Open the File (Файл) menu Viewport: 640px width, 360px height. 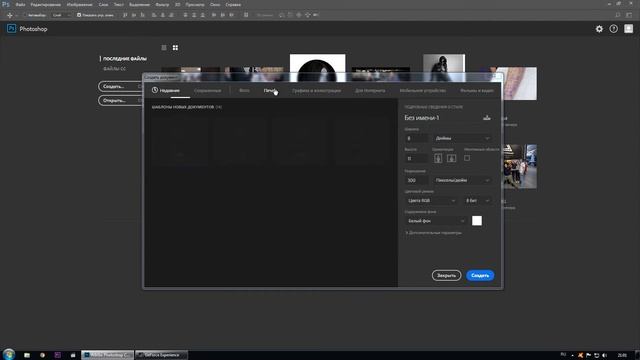pyautogui.click(x=20, y=4)
